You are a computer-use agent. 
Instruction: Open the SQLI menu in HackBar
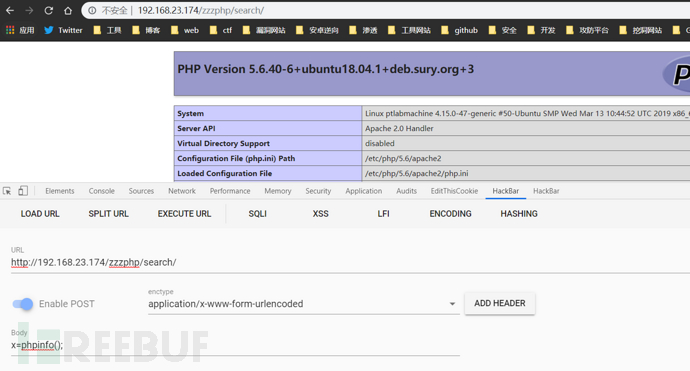tap(257, 214)
